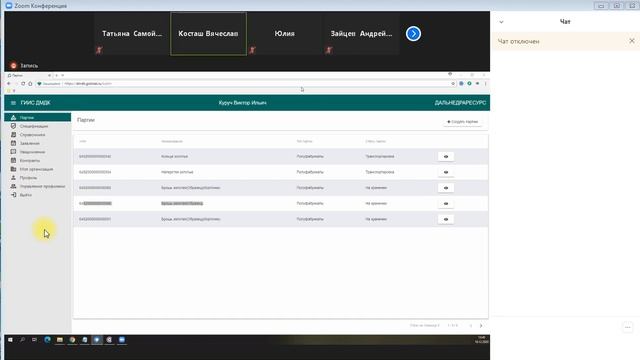Click Транспортировка status in Кольца золотые row
This screenshot has height=360, width=640.
point(380,156)
